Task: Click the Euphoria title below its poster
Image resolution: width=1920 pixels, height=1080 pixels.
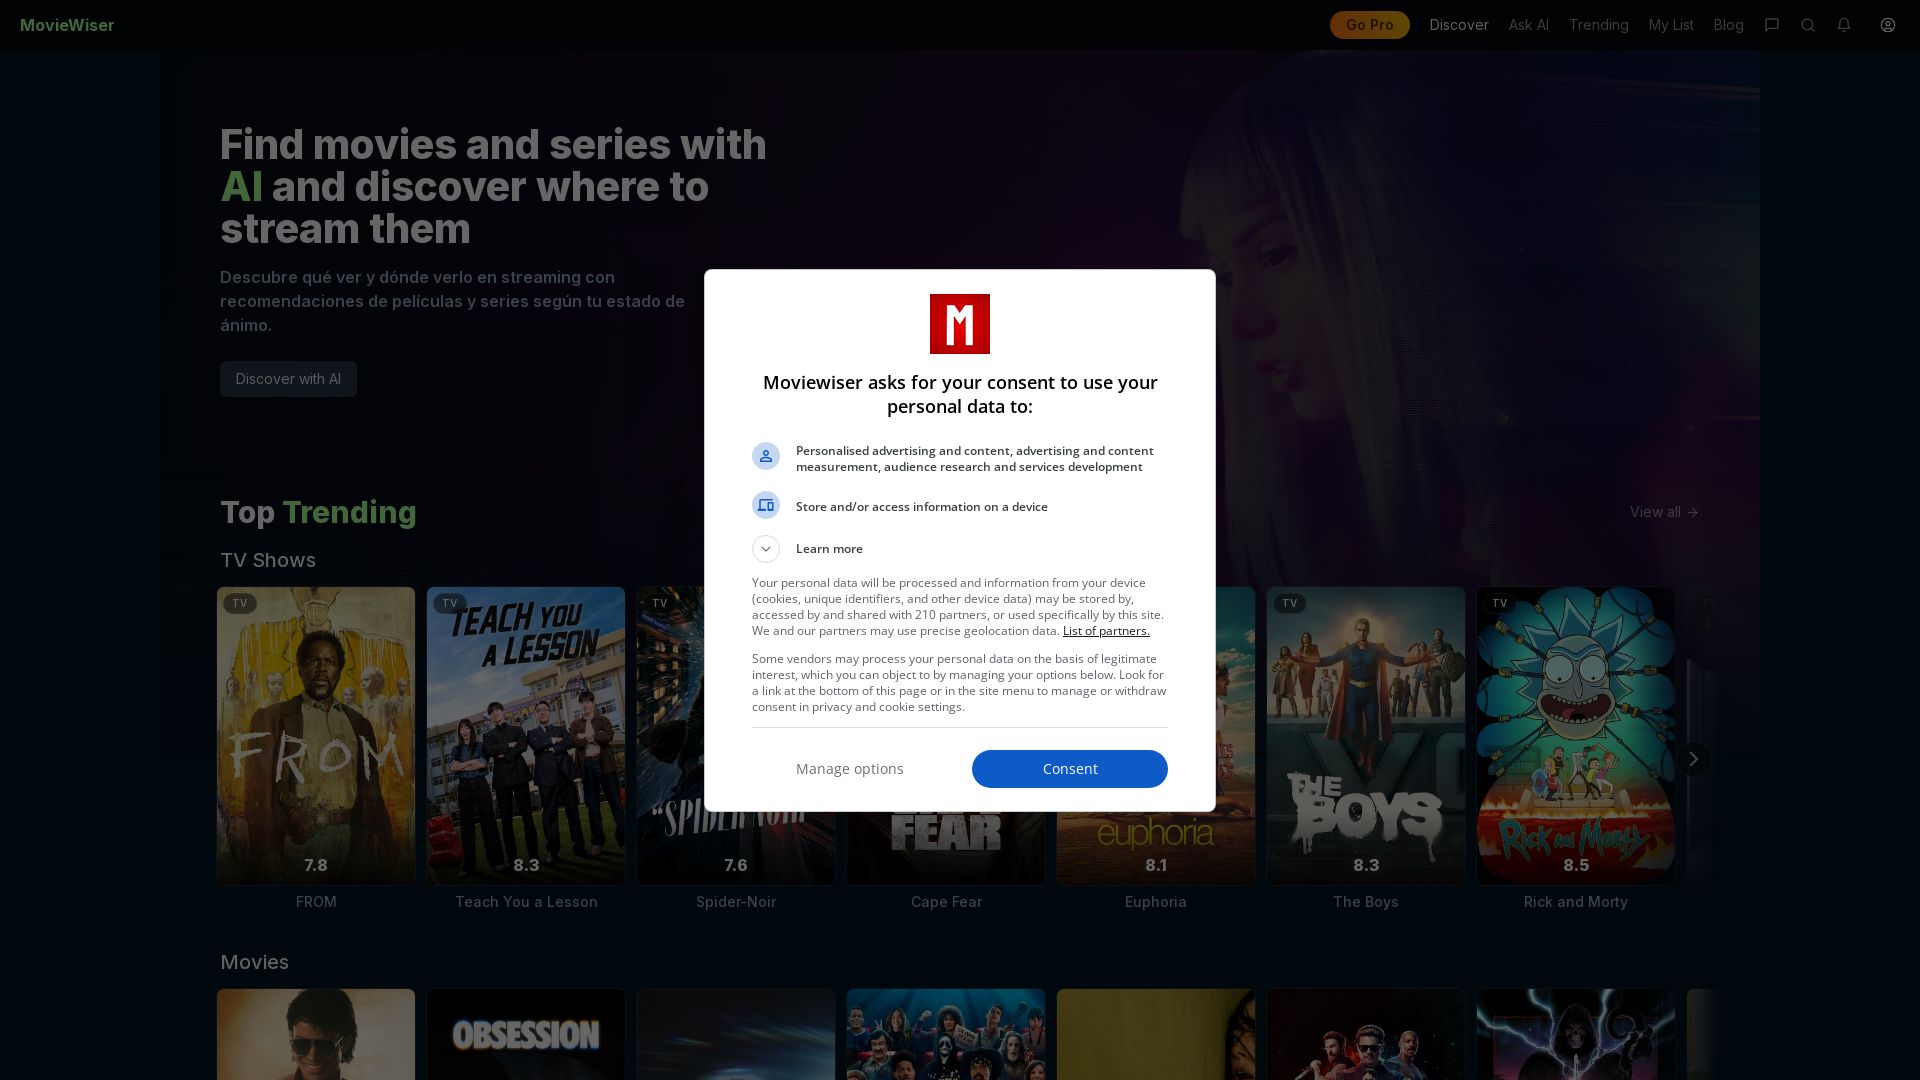Action: [x=1156, y=902]
